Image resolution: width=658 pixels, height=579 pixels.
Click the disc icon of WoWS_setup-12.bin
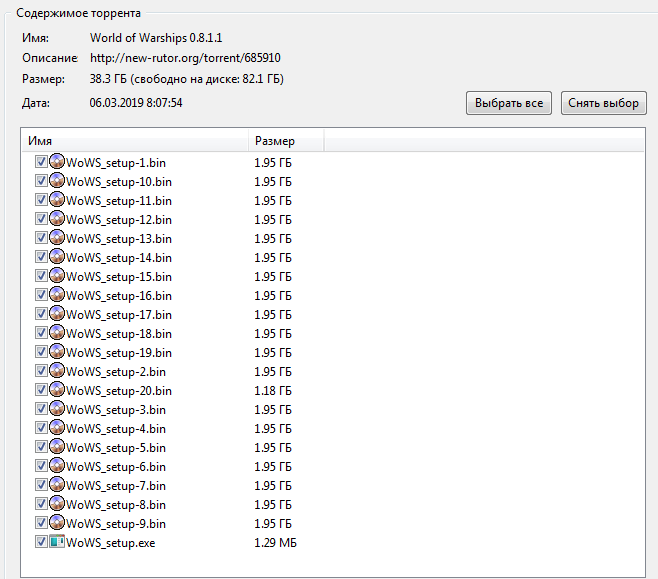(x=57, y=219)
